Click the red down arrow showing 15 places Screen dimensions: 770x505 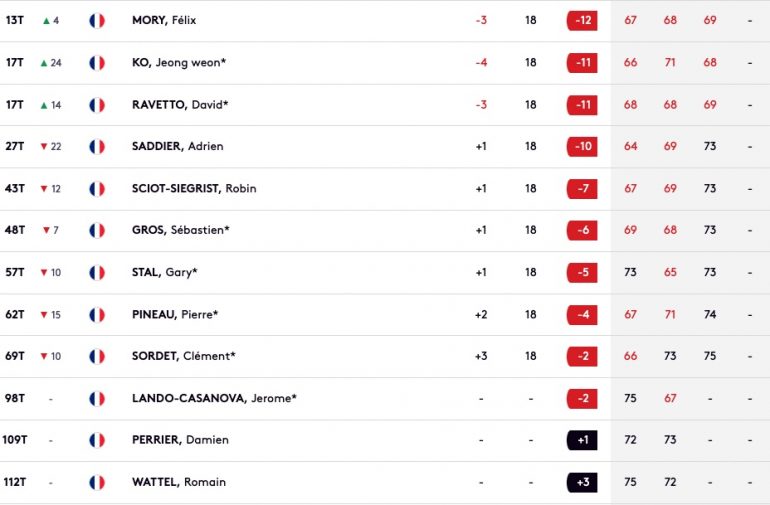[44, 315]
